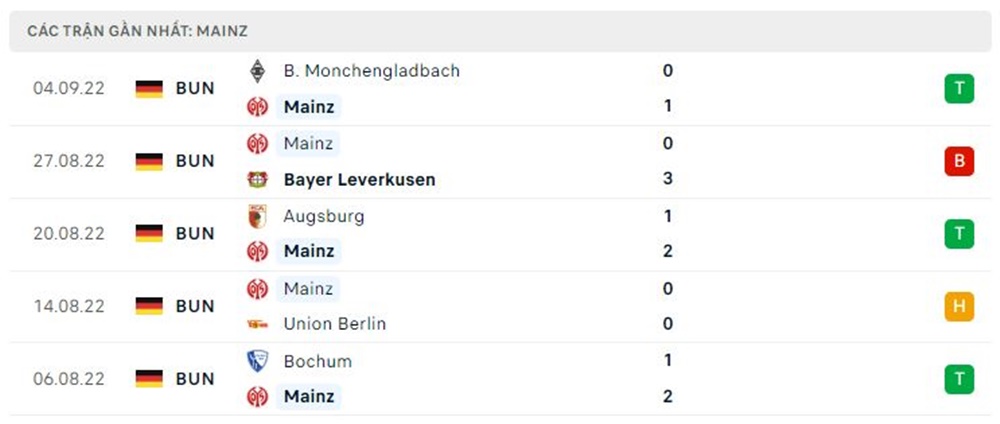Open the Augsburg team link

(323, 216)
